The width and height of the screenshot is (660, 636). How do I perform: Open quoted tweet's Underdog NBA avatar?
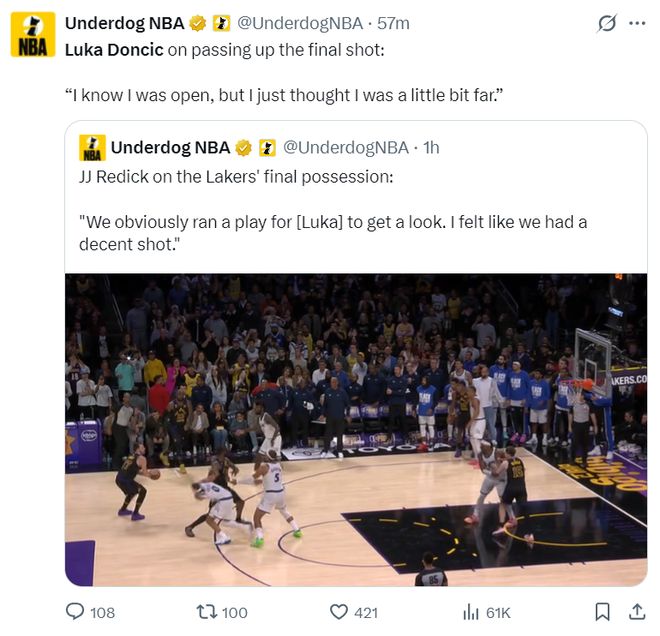[92, 149]
